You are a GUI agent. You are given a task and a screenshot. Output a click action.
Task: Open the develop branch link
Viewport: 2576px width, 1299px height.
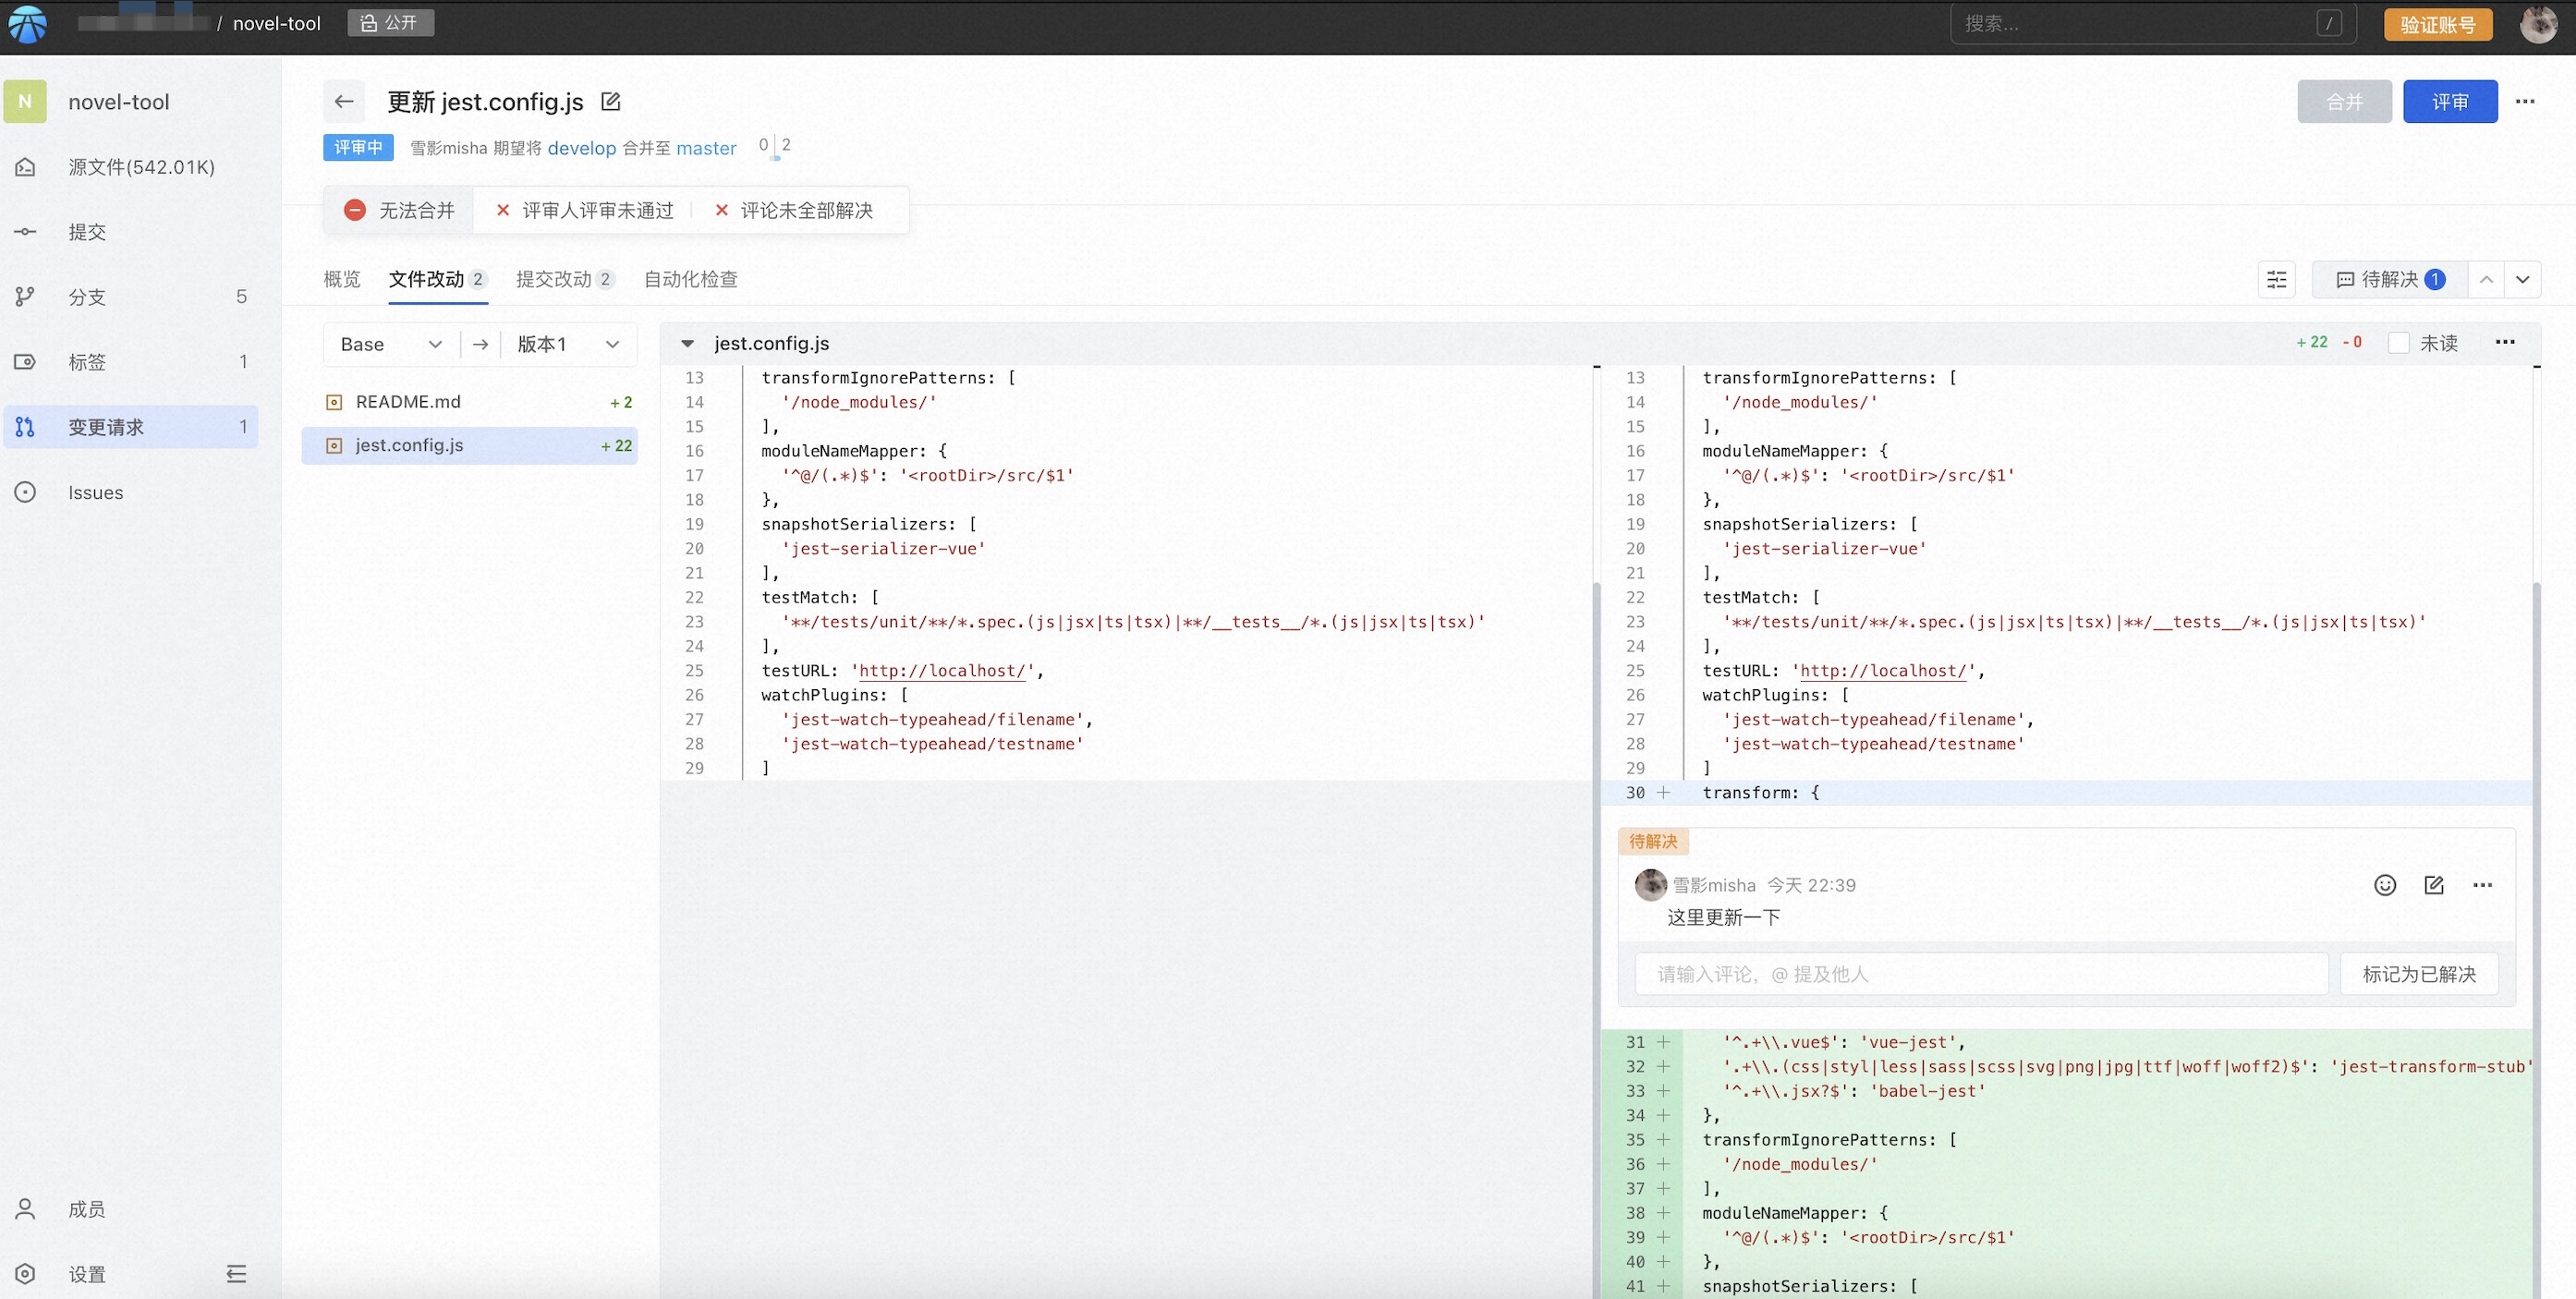pos(582,148)
